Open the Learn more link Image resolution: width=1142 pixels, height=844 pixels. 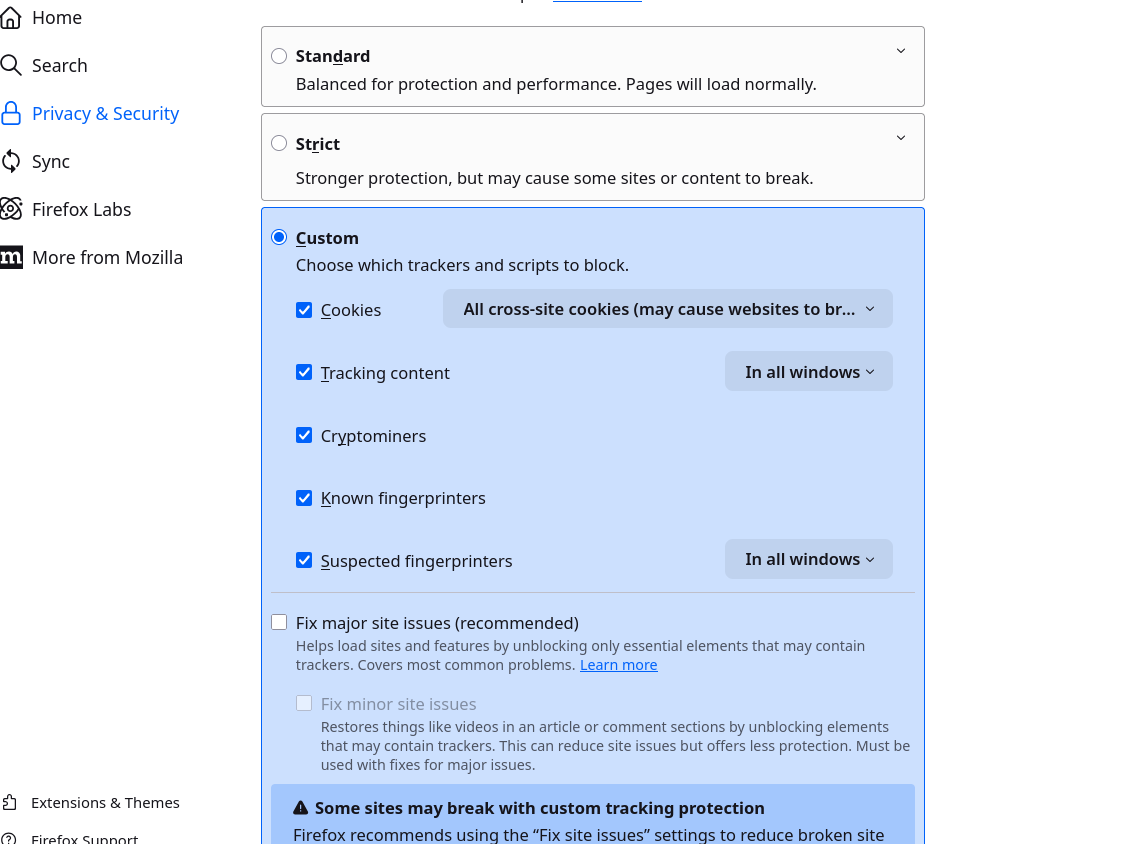click(x=618, y=665)
